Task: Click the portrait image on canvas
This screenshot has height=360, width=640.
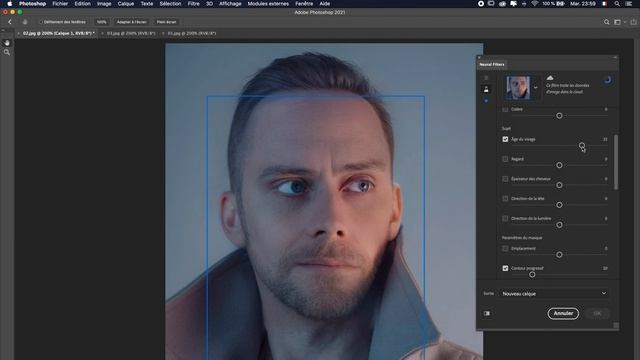Action: tap(324, 202)
